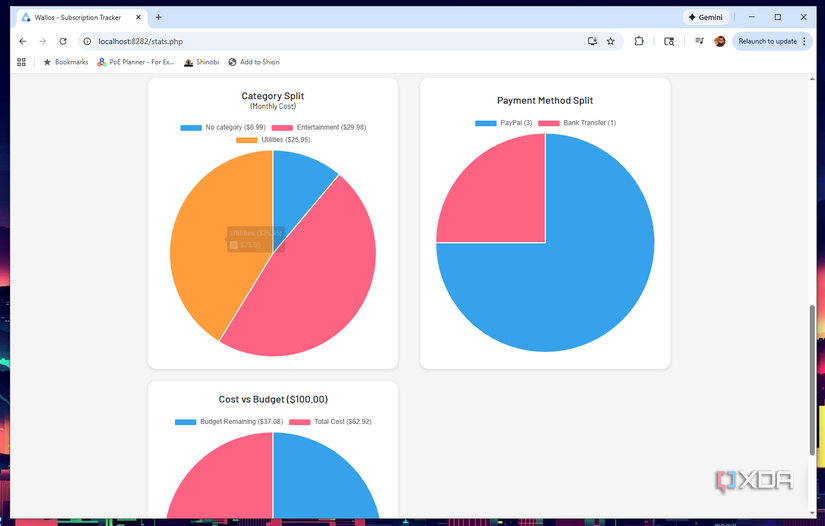Viewport: 825px width, 526px height.
Task: Click the Cost vs Budget ($100.00) heading
Action: (x=273, y=399)
